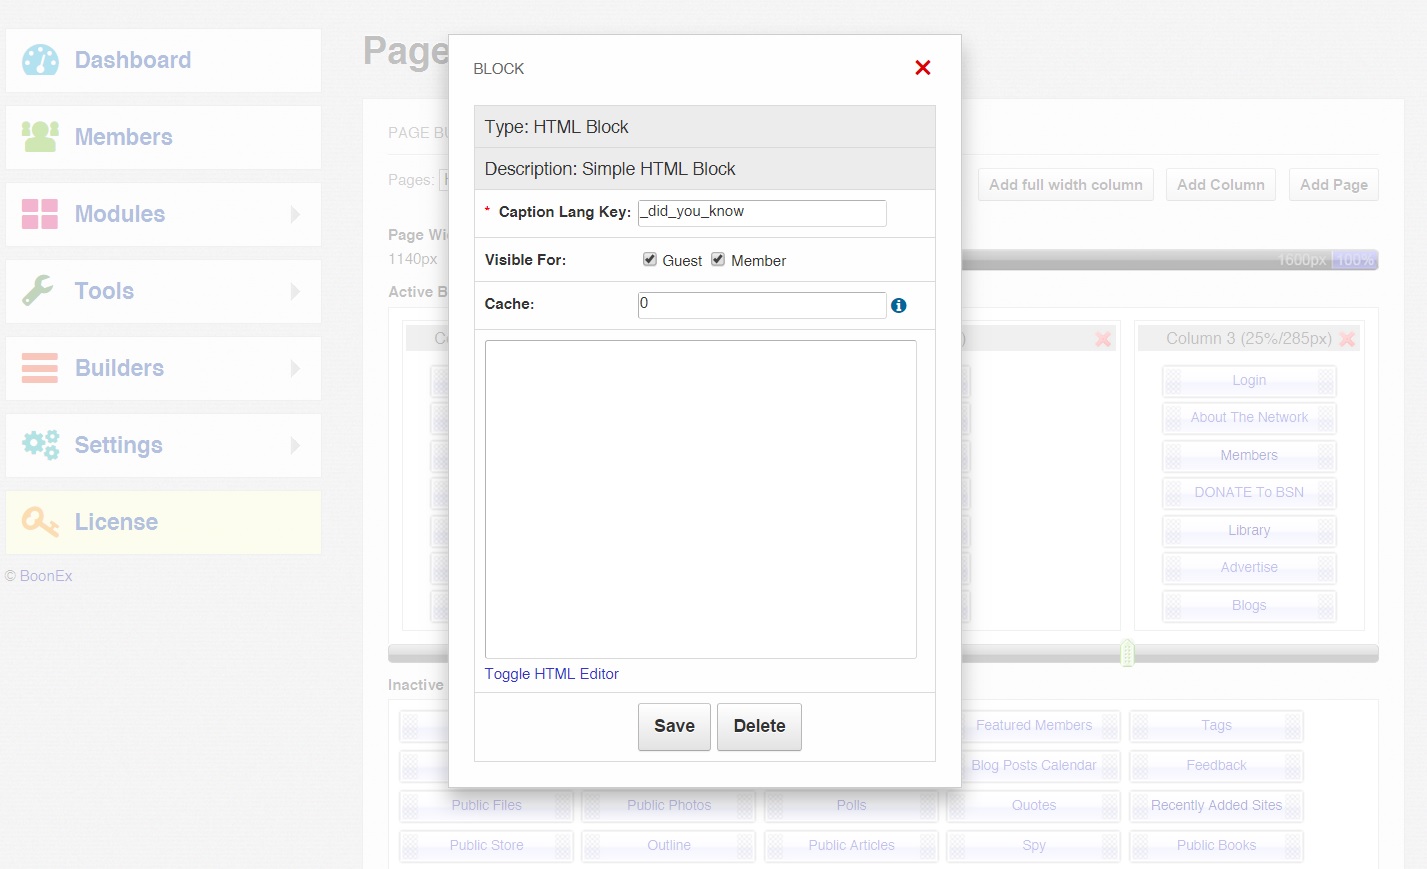Screen dimensions: 1427x869
Task: Click the Settings gears icon
Action: [40, 445]
